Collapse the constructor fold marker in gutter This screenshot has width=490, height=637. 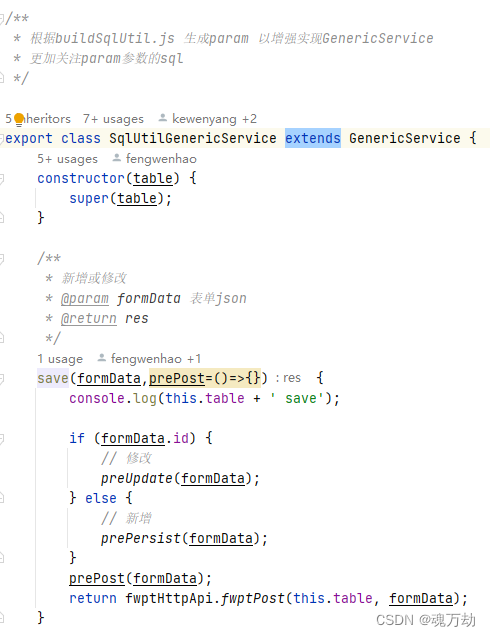(x=2, y=178)
